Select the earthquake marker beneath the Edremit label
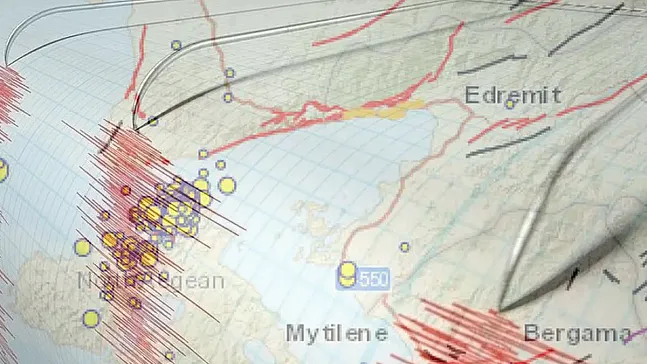The image size is (647, 364). coord(510,104)
